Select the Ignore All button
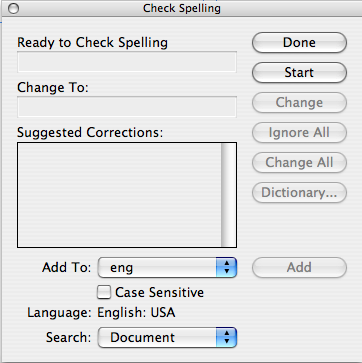 point(299,132)
